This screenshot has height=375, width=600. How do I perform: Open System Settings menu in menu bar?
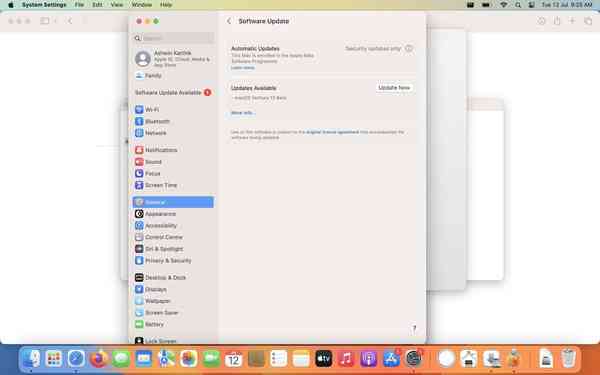(44, 5)
